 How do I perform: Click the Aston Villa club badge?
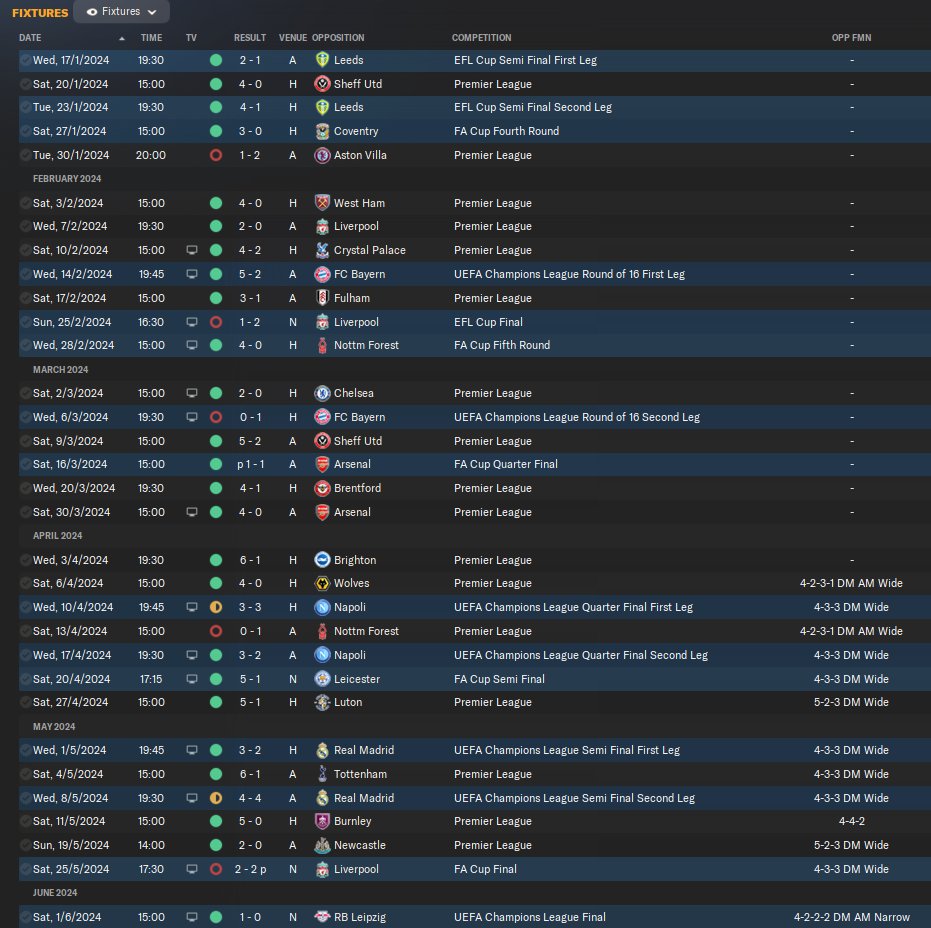322,155
